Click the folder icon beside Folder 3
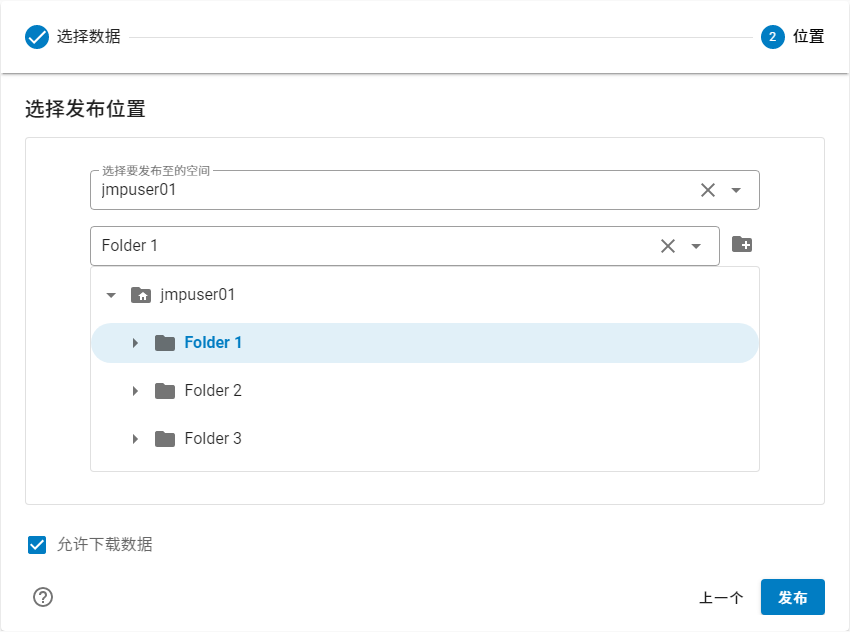Screen dimensions: 850x632 click(x=165, y=438)
